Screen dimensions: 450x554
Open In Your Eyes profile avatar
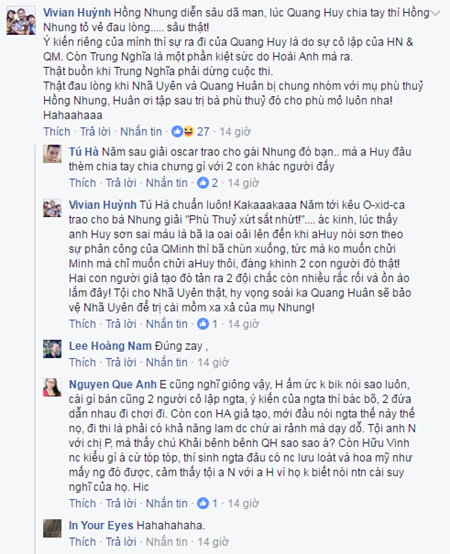52,528
